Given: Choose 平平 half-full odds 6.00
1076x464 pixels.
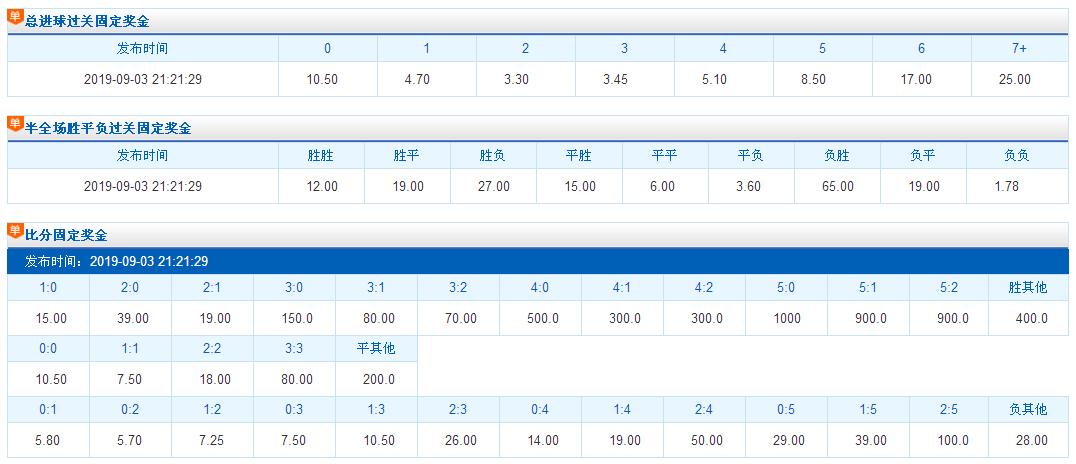Looking at the screenshot, I should point(665,186).
